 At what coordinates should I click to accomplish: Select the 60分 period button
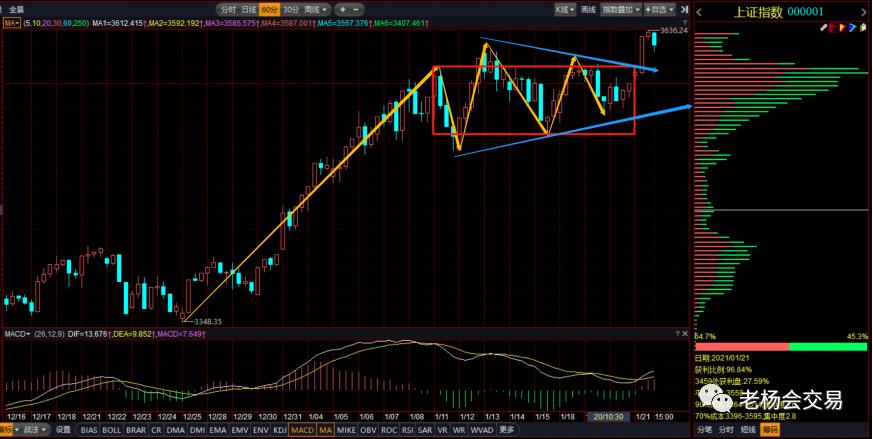coord(269,9)
